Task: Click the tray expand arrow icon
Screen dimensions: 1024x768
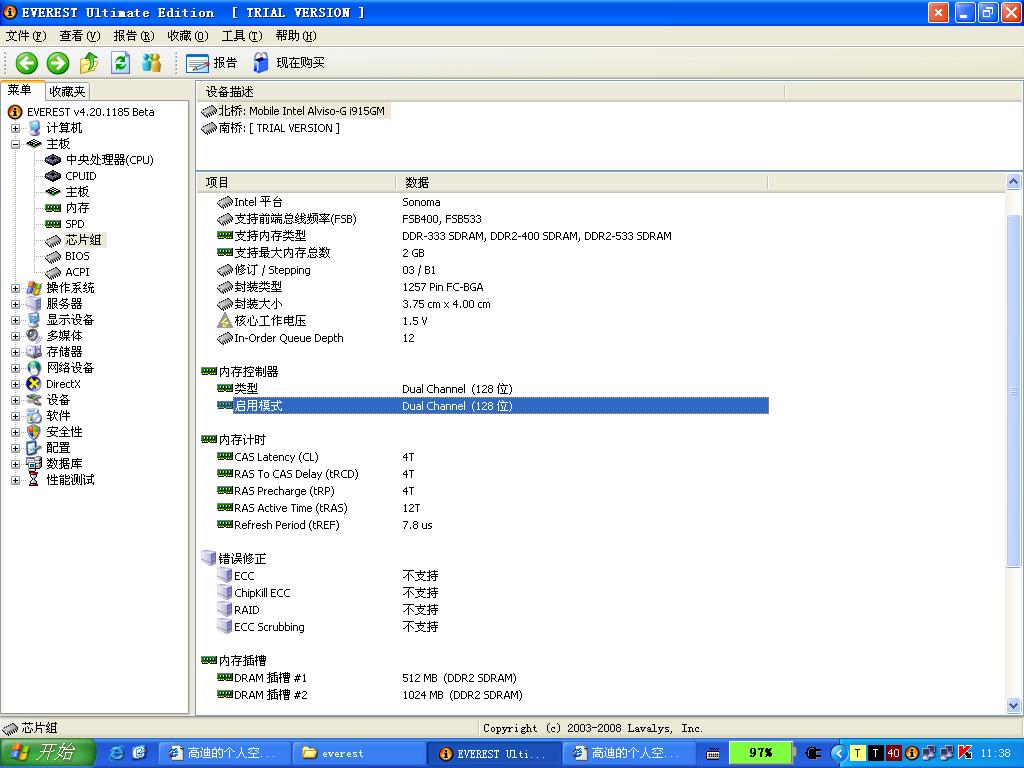Action: (x=838, y=753)
